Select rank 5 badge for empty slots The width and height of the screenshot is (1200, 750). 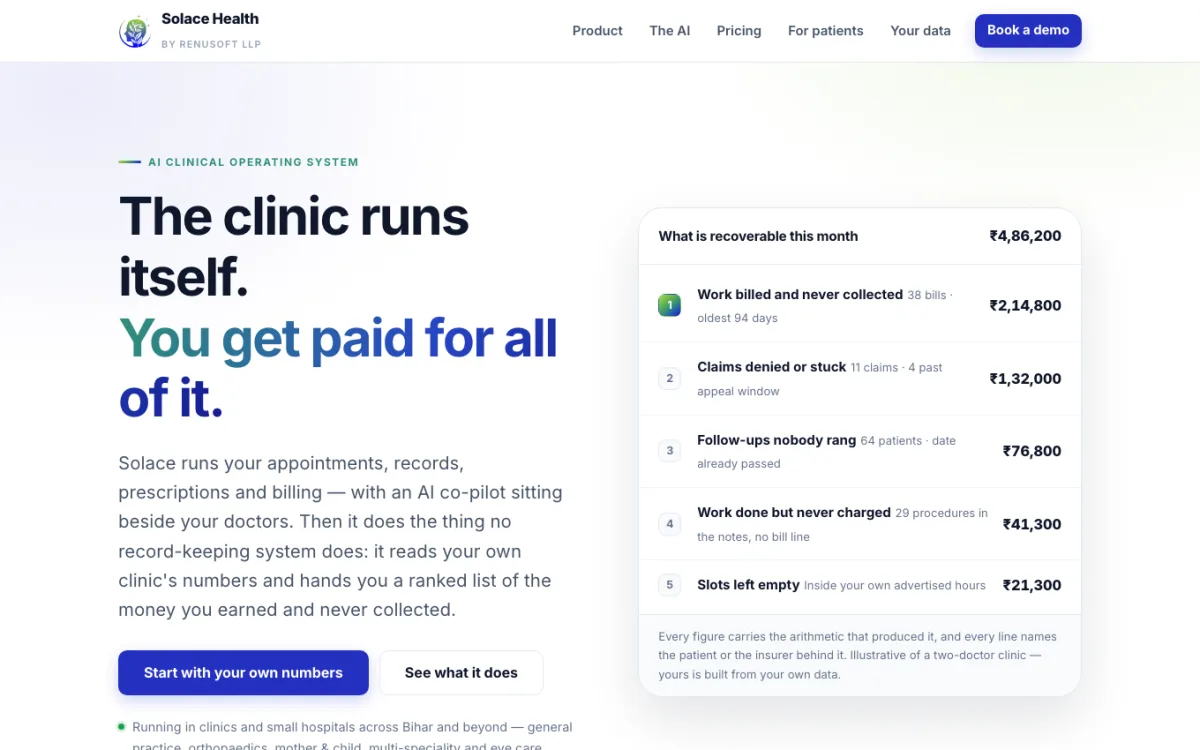(670, 585)
